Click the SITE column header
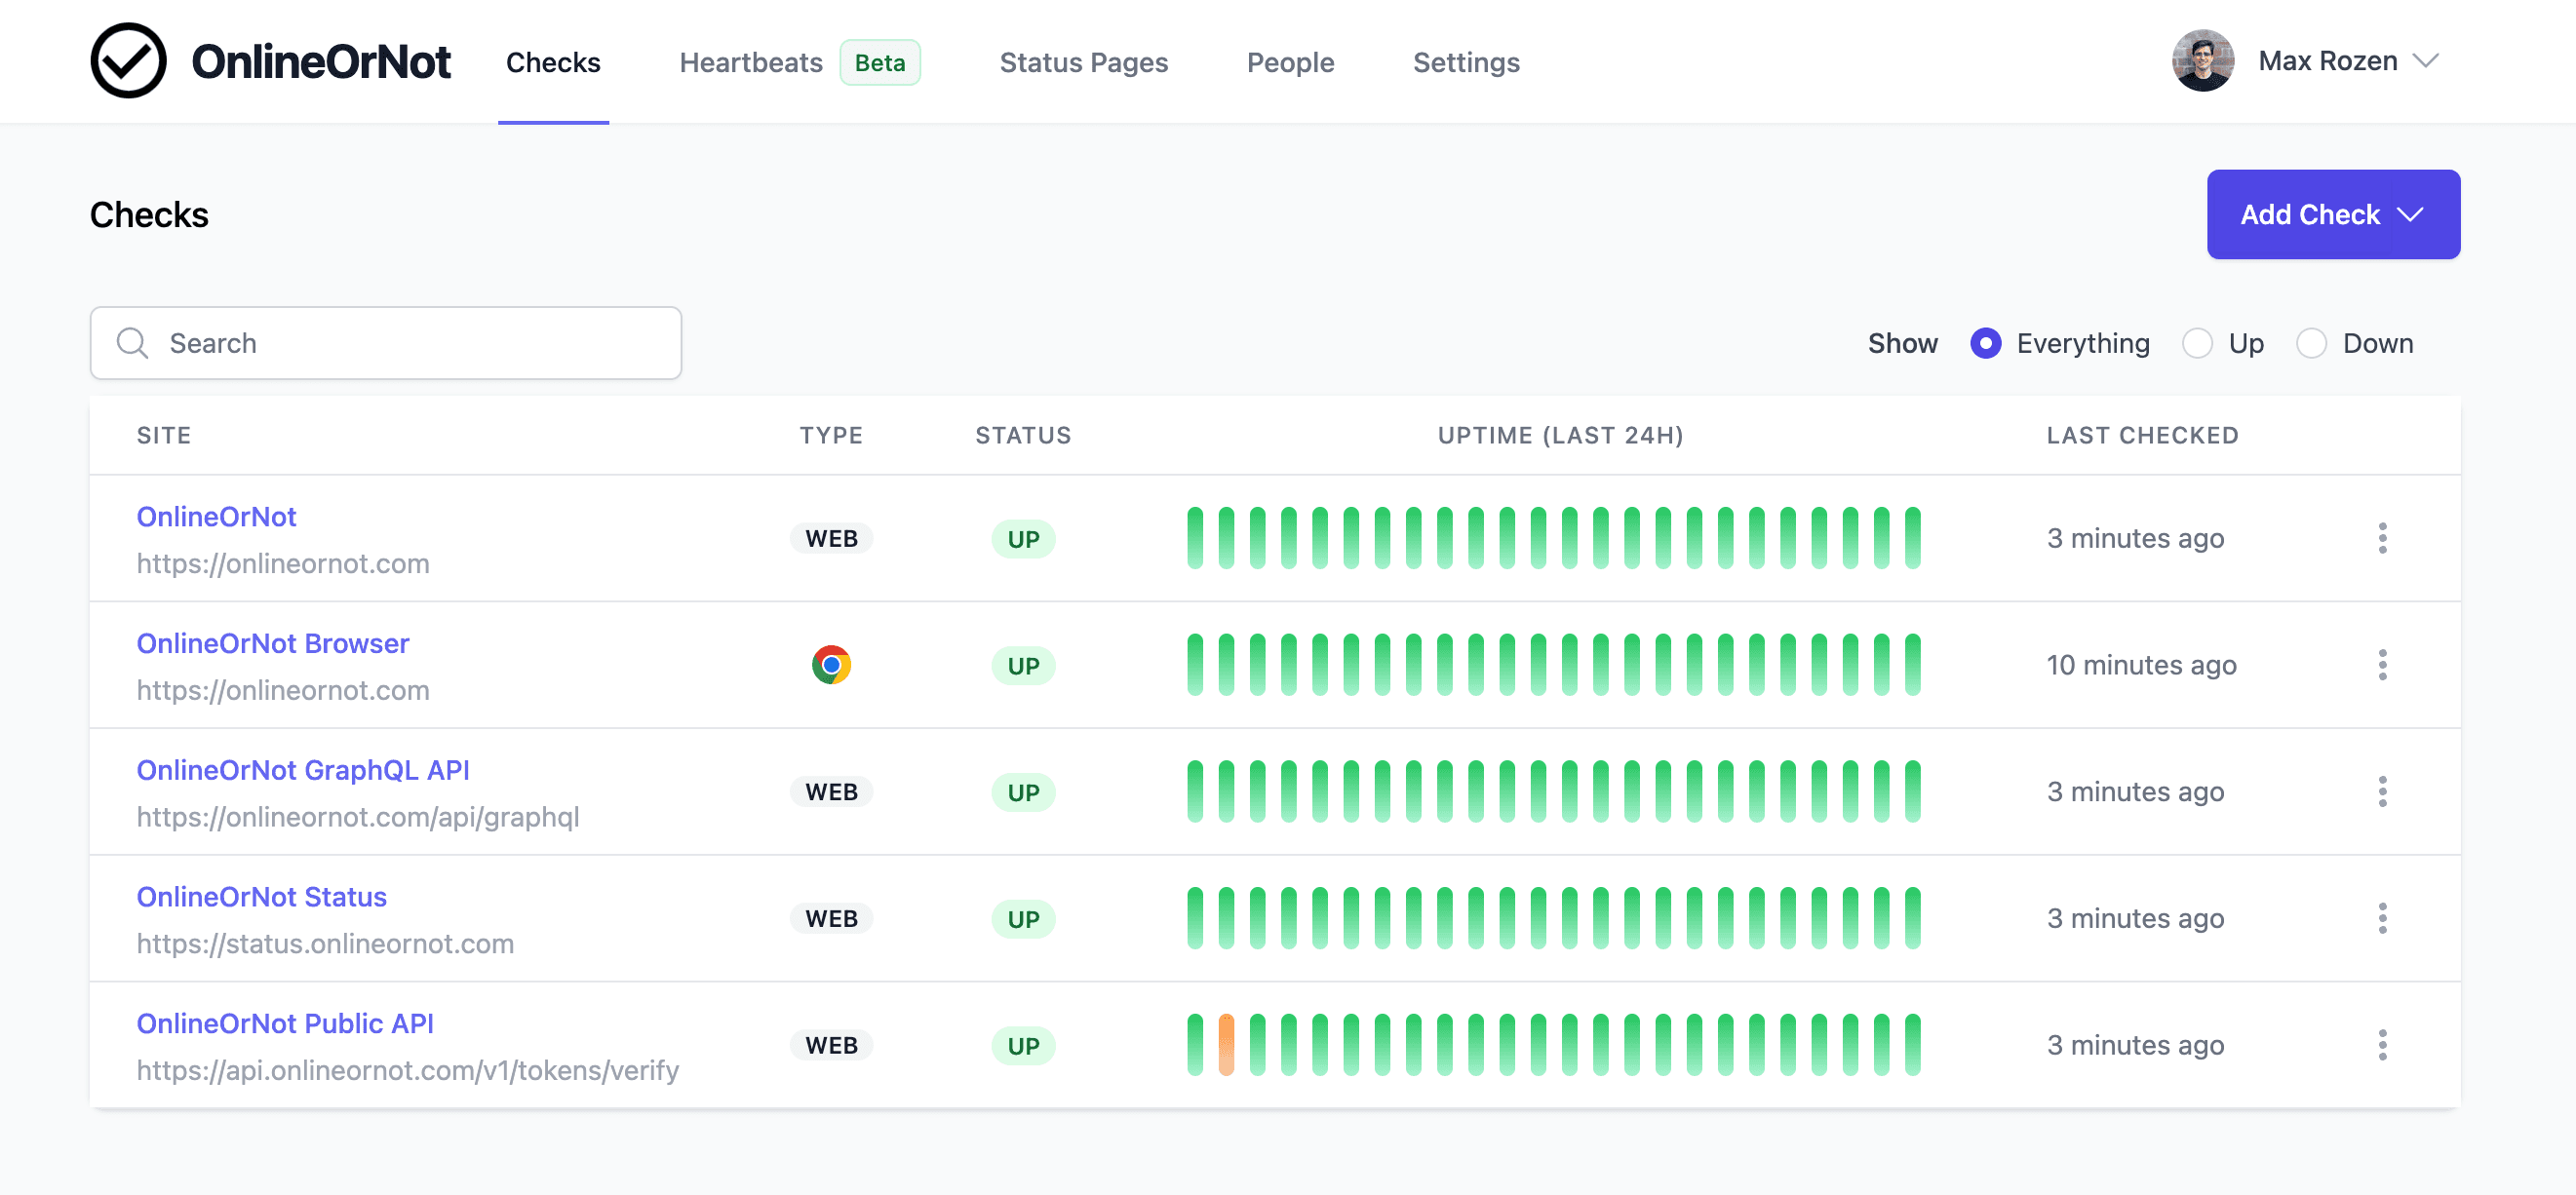The height and width of the screenshot is (1195, 2576). 164,435
